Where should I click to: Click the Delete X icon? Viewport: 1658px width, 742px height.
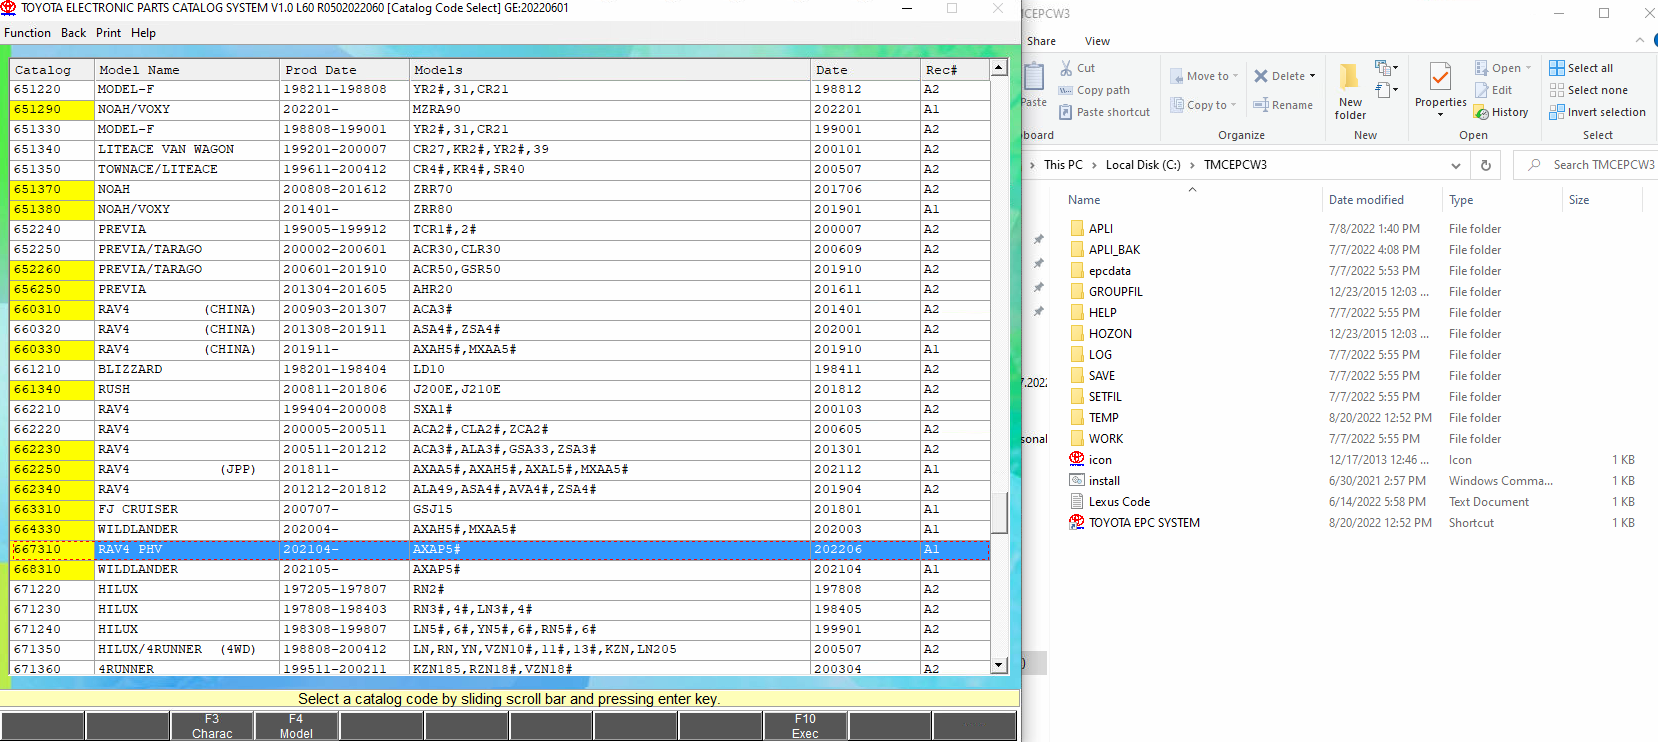pyautogui.click(x=1261, y=76)
